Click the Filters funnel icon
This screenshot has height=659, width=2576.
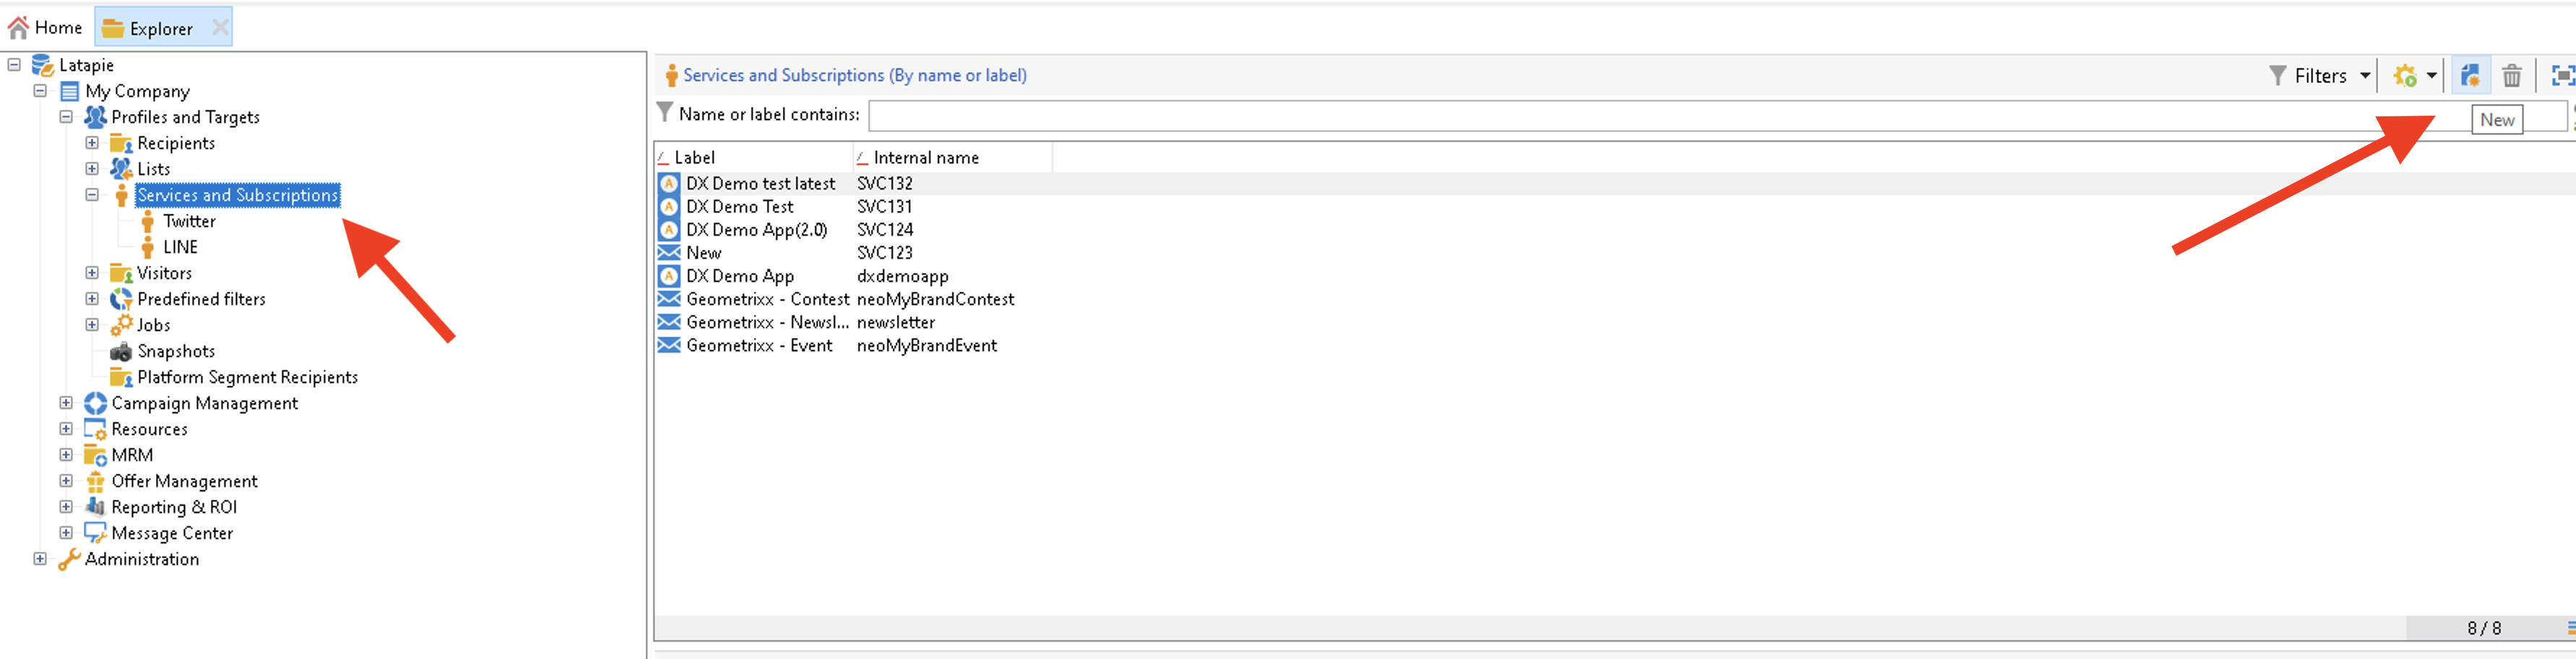2277,76
